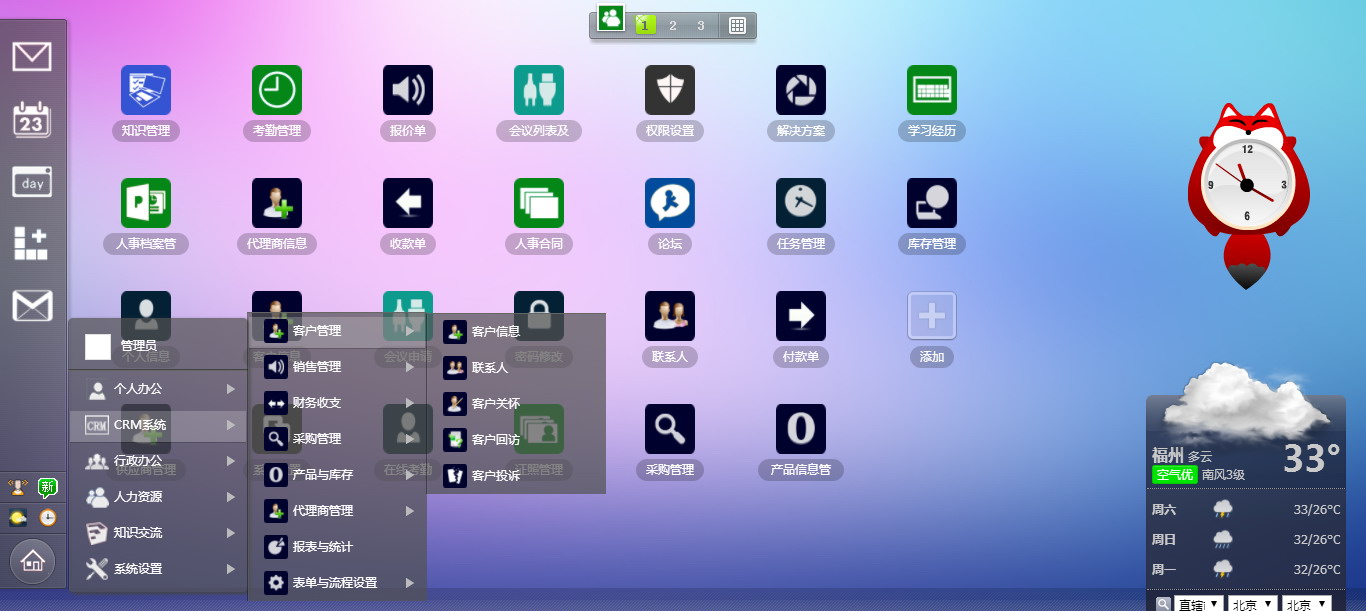The image size is (1366, 611).
Task: Open the first weather province dropdown
Action: click(1199, 604)
